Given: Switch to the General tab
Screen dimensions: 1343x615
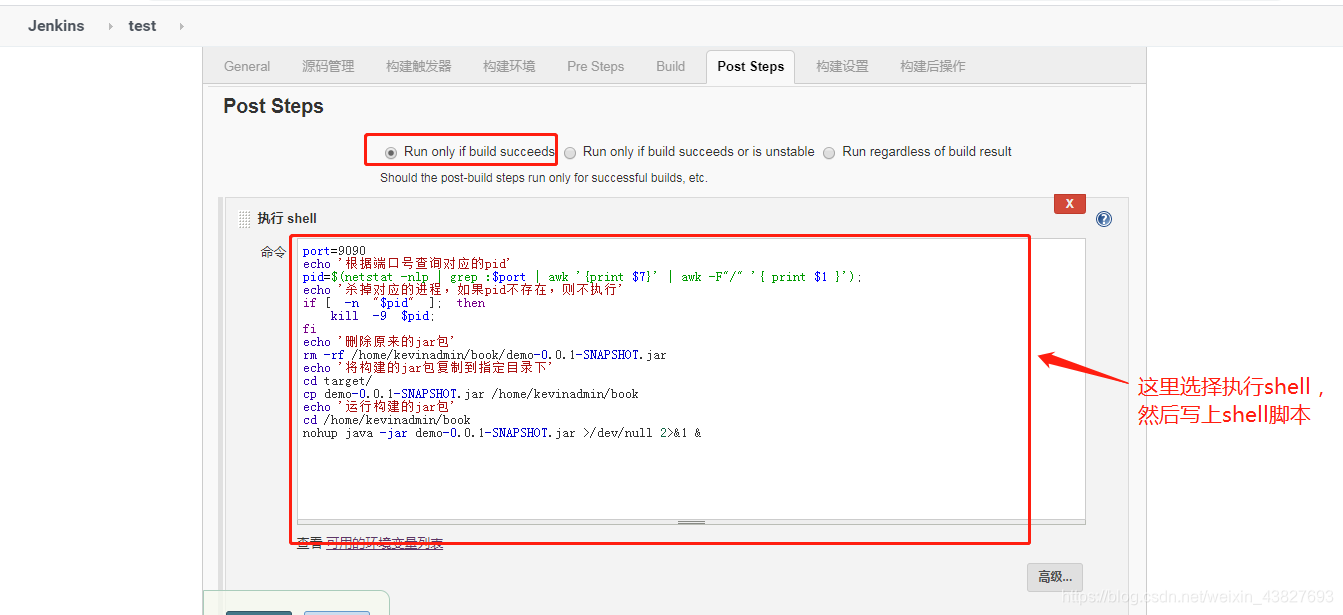Looking at the screenshot, I should coord(246,66).
